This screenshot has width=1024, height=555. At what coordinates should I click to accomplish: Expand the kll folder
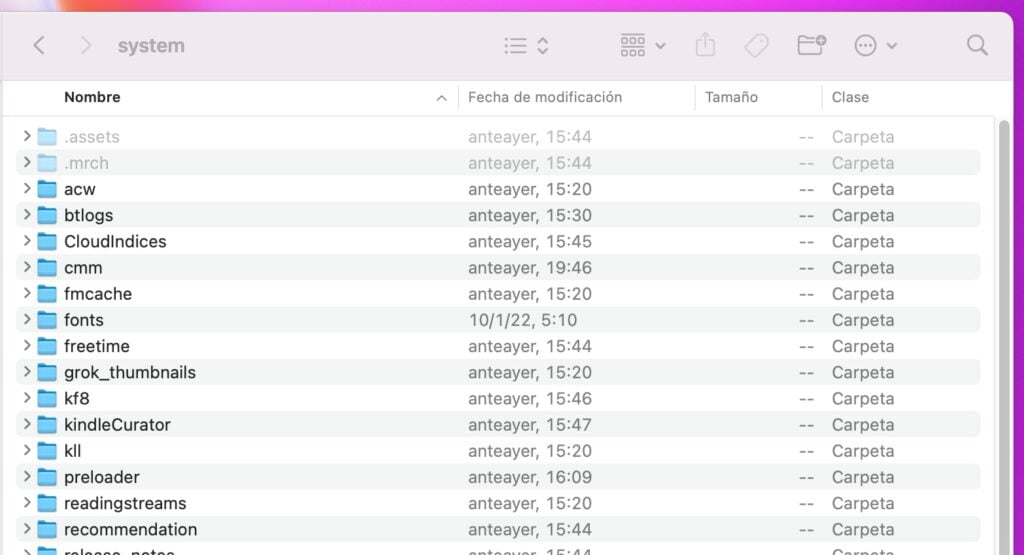[27, 450]
